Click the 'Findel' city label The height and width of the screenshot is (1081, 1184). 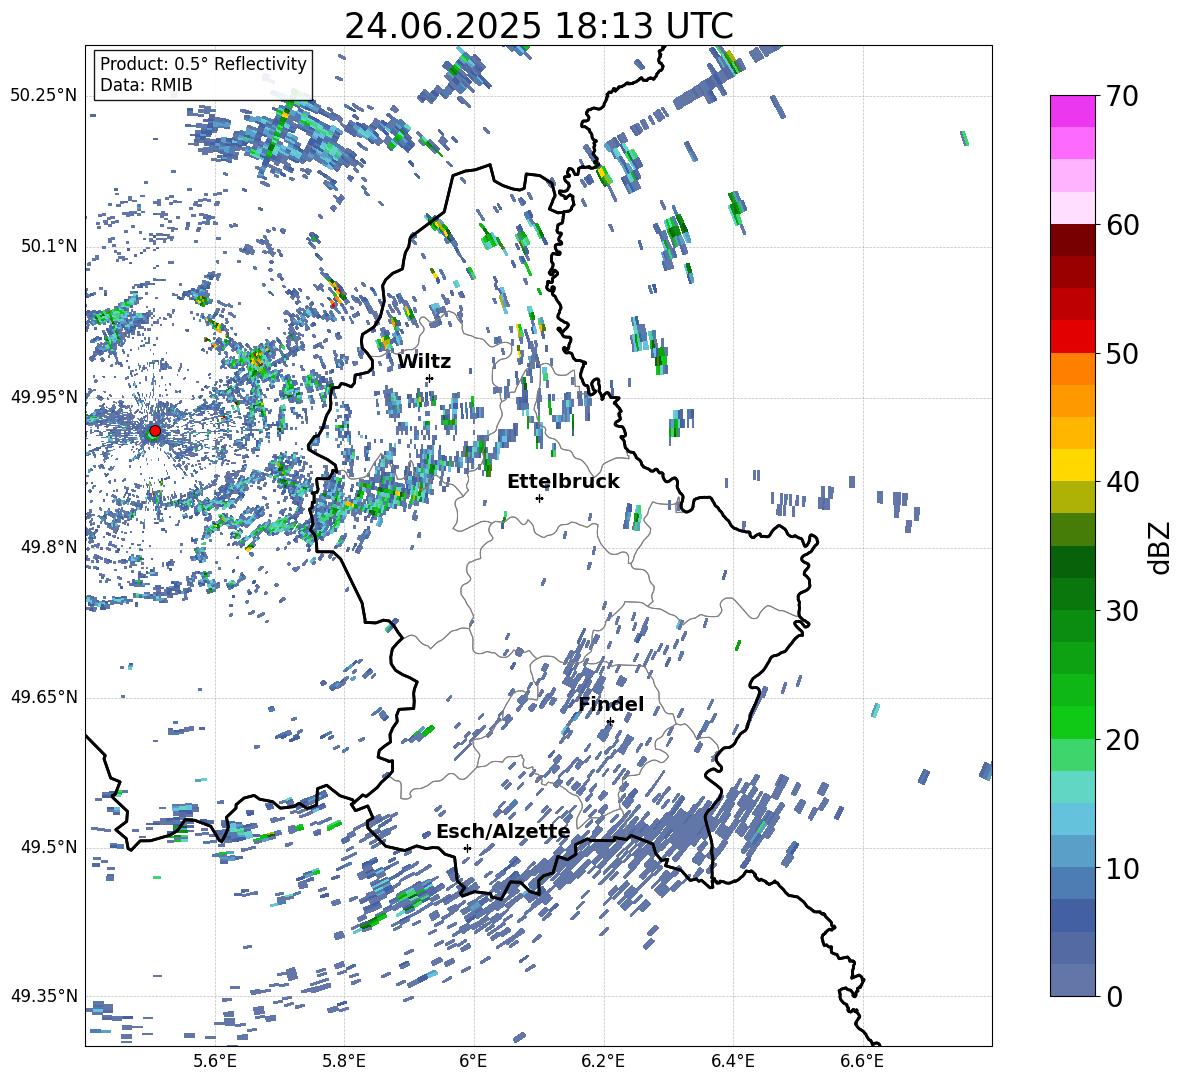pyautogui.click(x=611, y=704)
